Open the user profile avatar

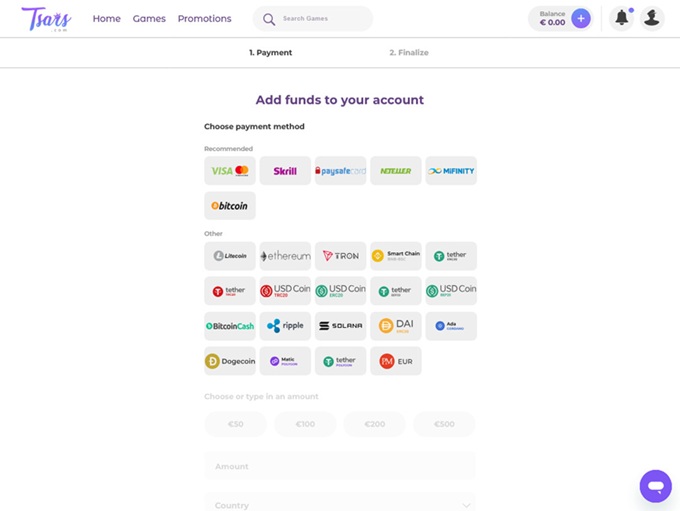coord(652,18)
